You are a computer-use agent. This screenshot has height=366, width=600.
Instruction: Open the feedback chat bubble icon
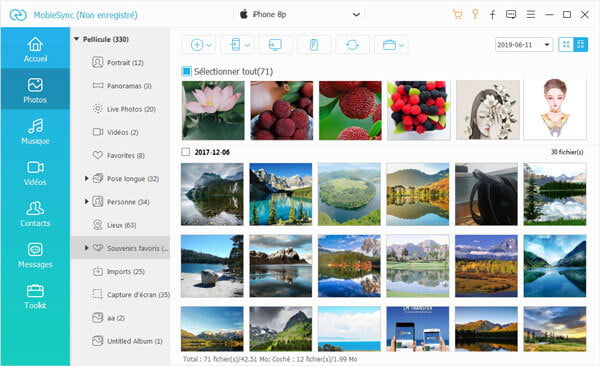pos(511,15)
